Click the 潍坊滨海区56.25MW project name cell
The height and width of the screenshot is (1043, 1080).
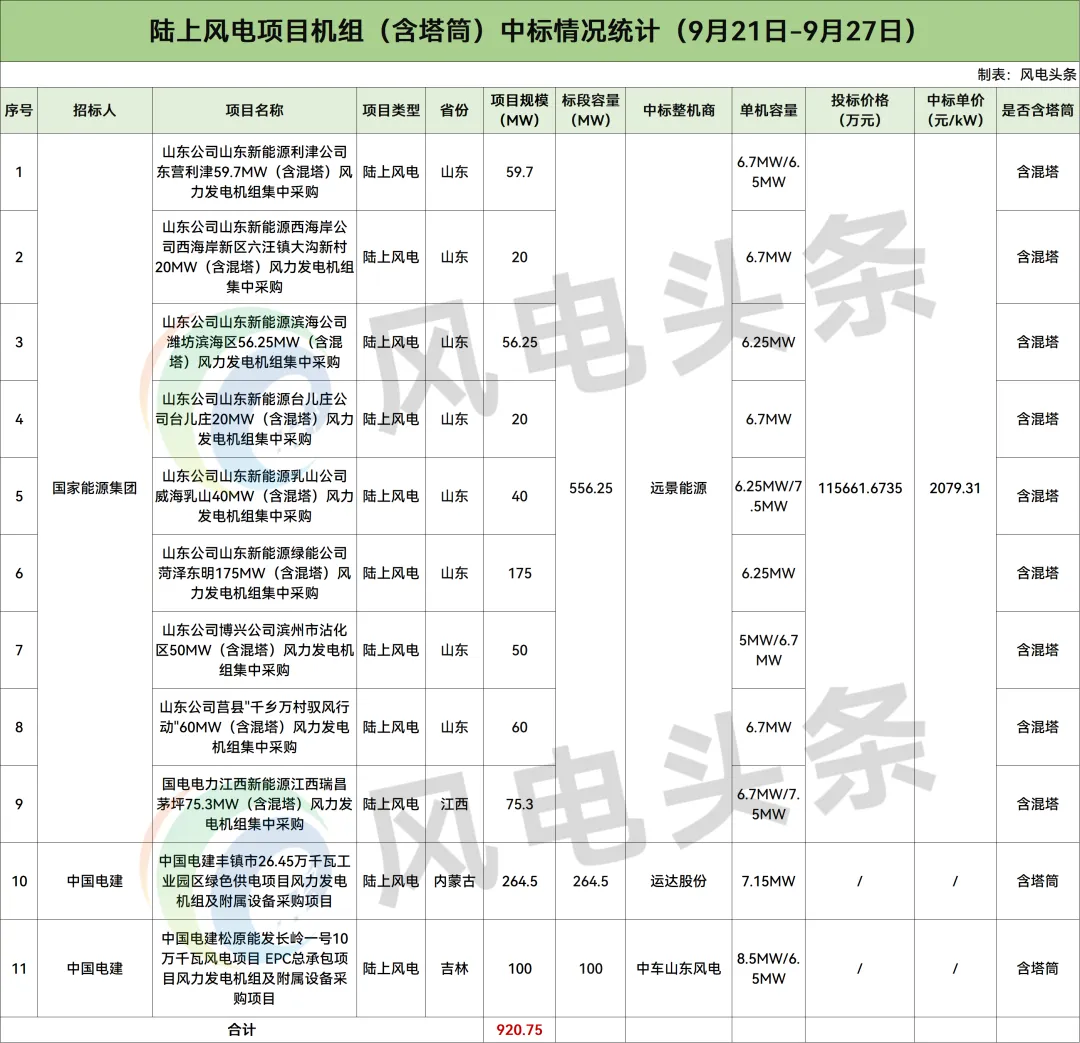(254, 342)
